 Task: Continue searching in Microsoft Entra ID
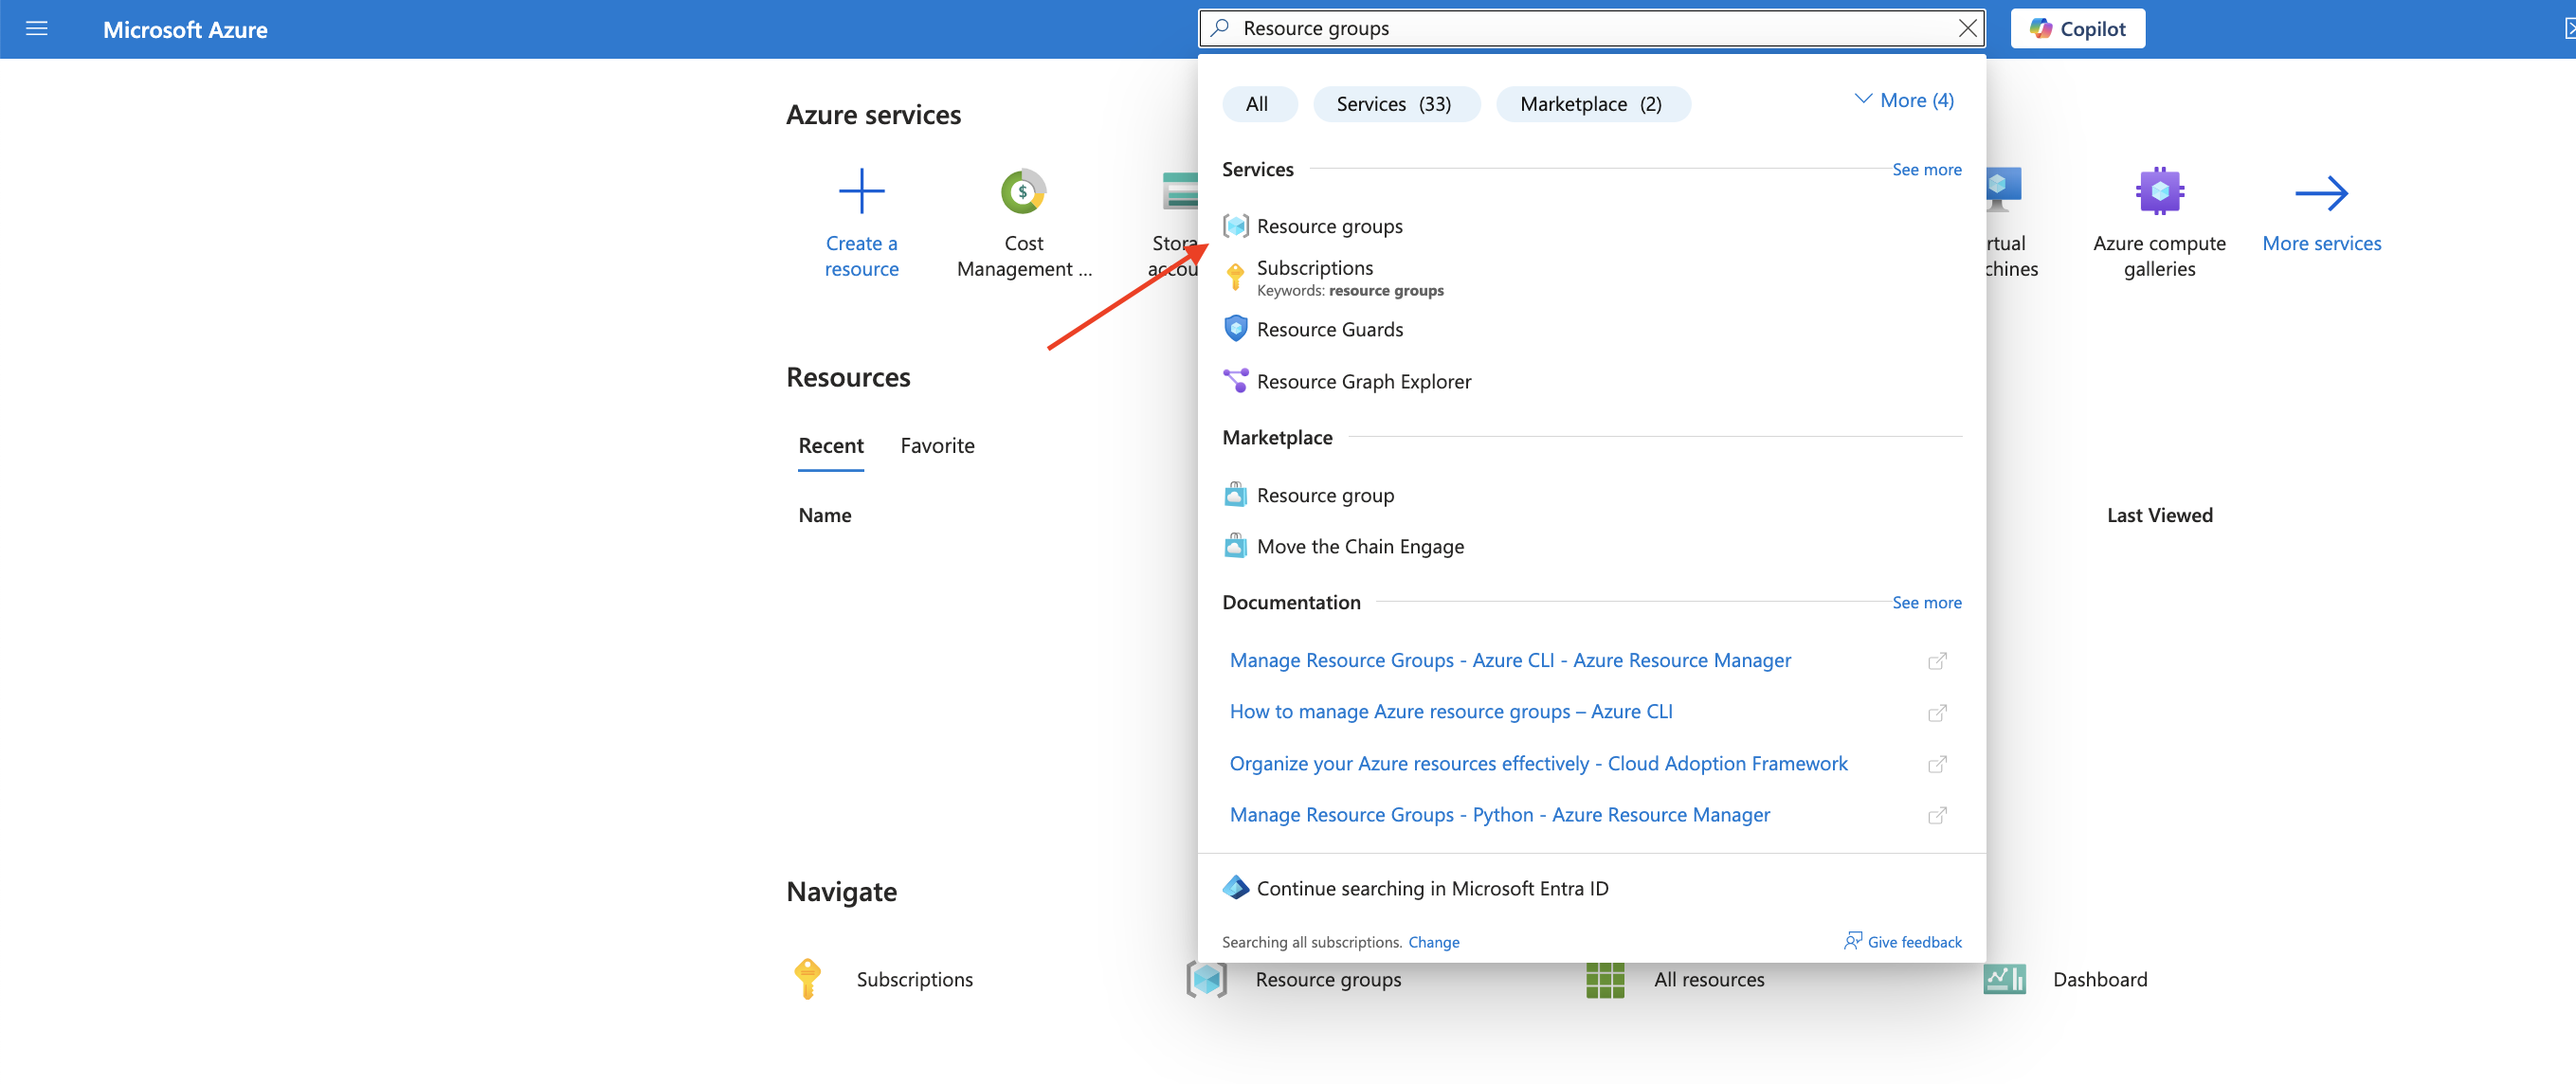(x=1415, y=888)
